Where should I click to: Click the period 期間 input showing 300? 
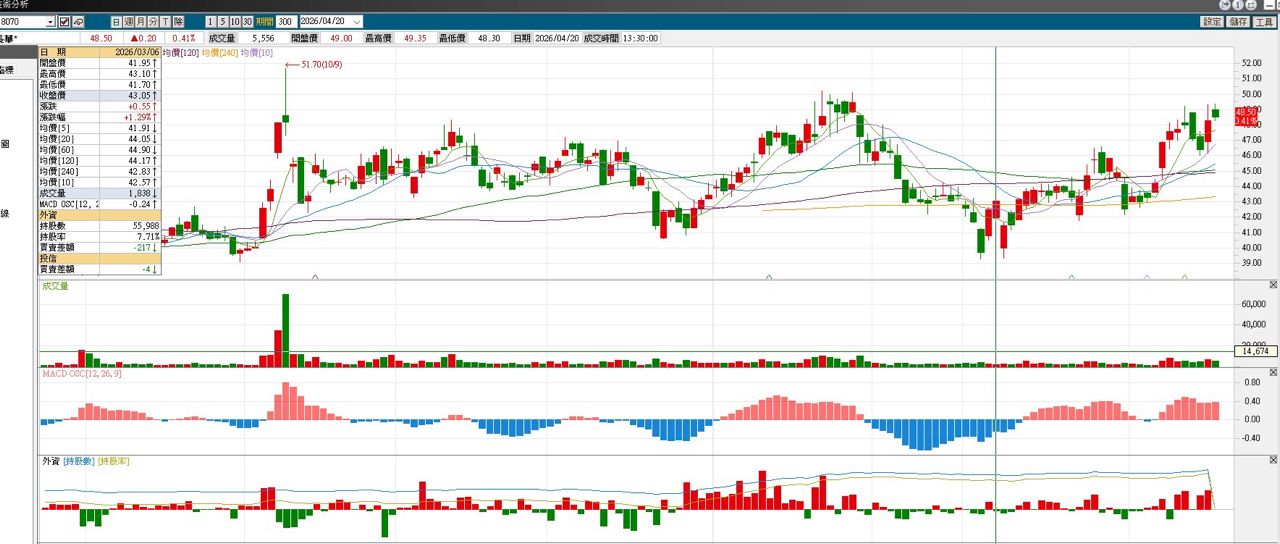pos(285,21)
